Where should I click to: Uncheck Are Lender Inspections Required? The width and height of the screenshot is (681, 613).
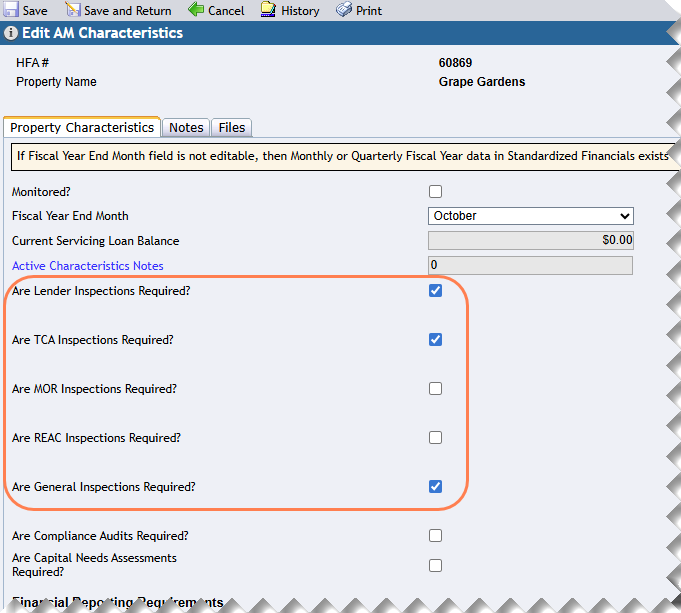click(x=435, y=291)
